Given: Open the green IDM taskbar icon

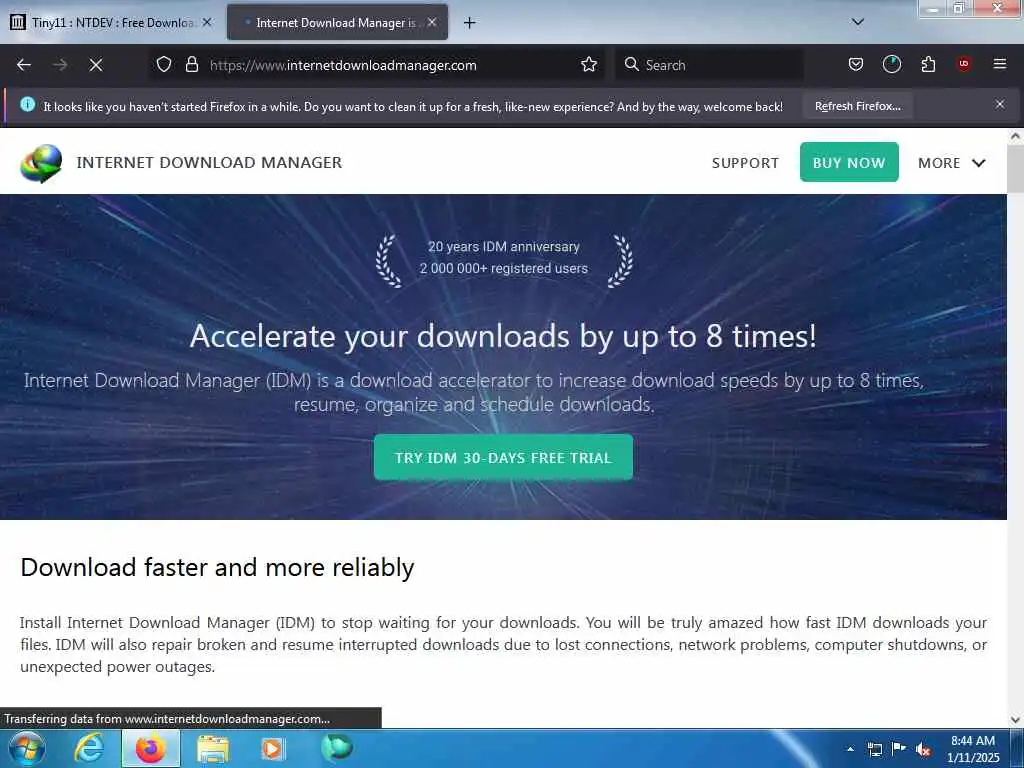Looking at the screenshot, I should coord(337,748).
